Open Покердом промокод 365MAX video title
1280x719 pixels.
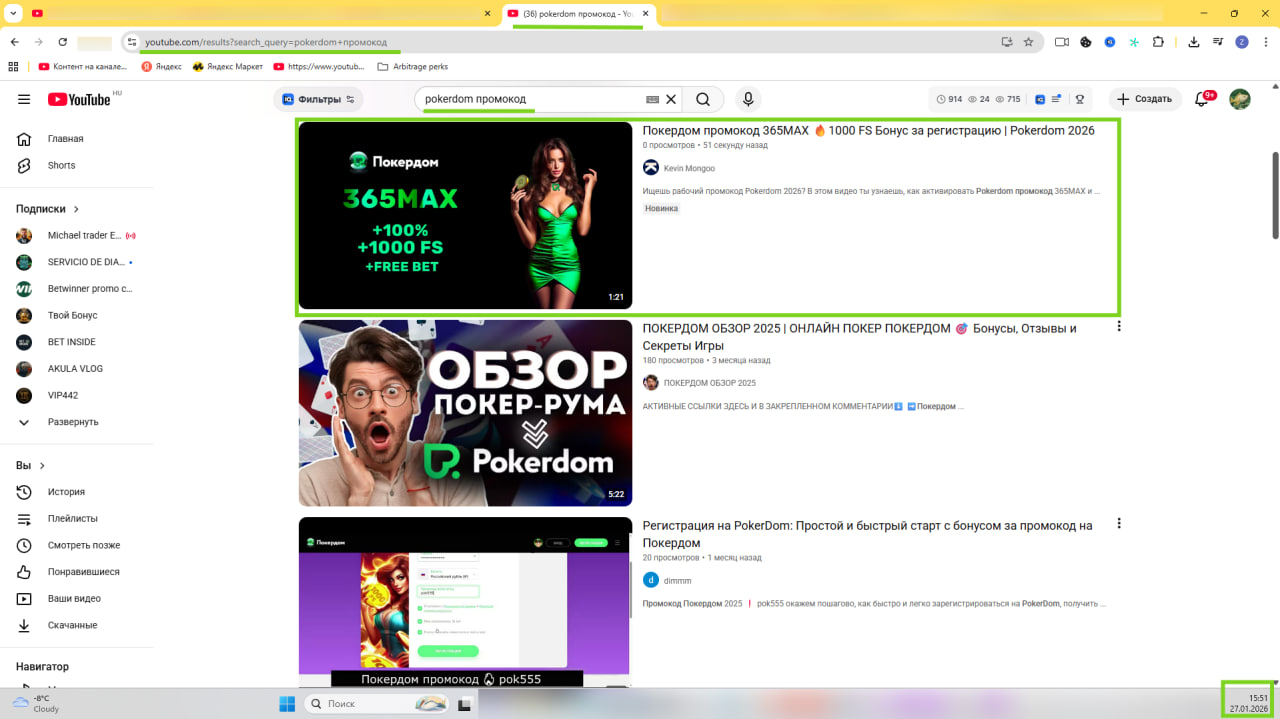868,131
